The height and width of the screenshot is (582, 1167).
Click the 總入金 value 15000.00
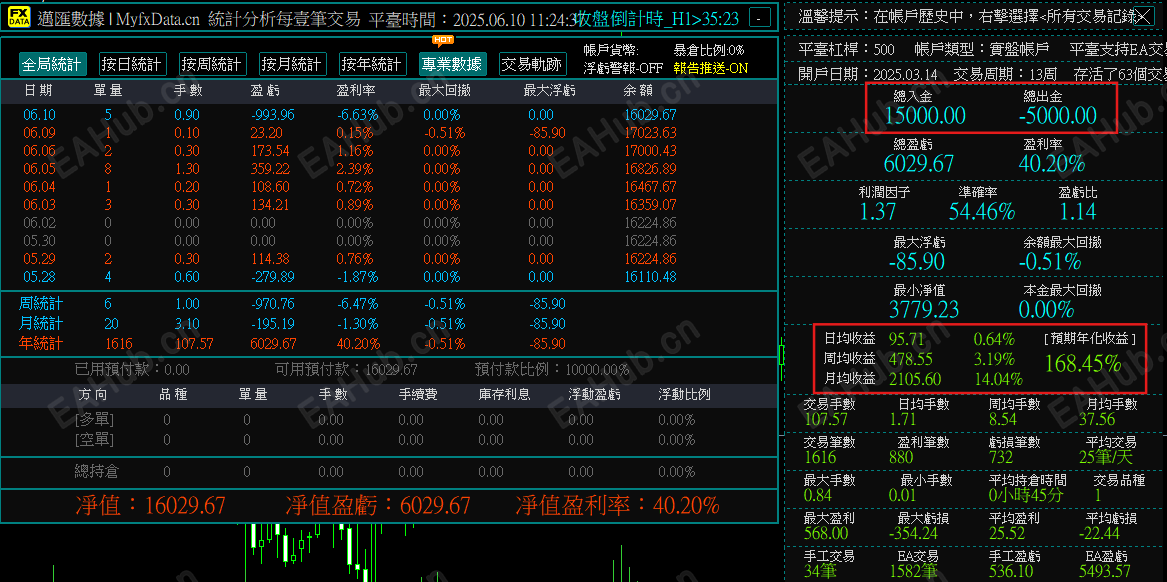[925, 115]
